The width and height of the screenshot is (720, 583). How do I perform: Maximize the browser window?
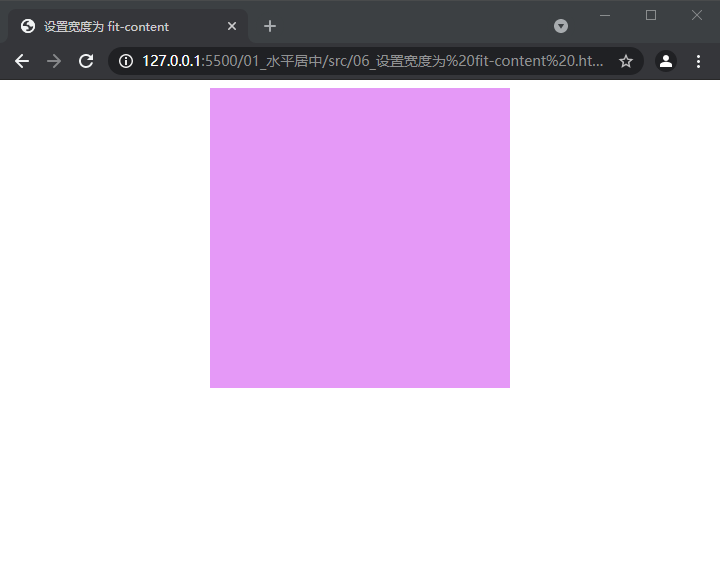point(651,15)
